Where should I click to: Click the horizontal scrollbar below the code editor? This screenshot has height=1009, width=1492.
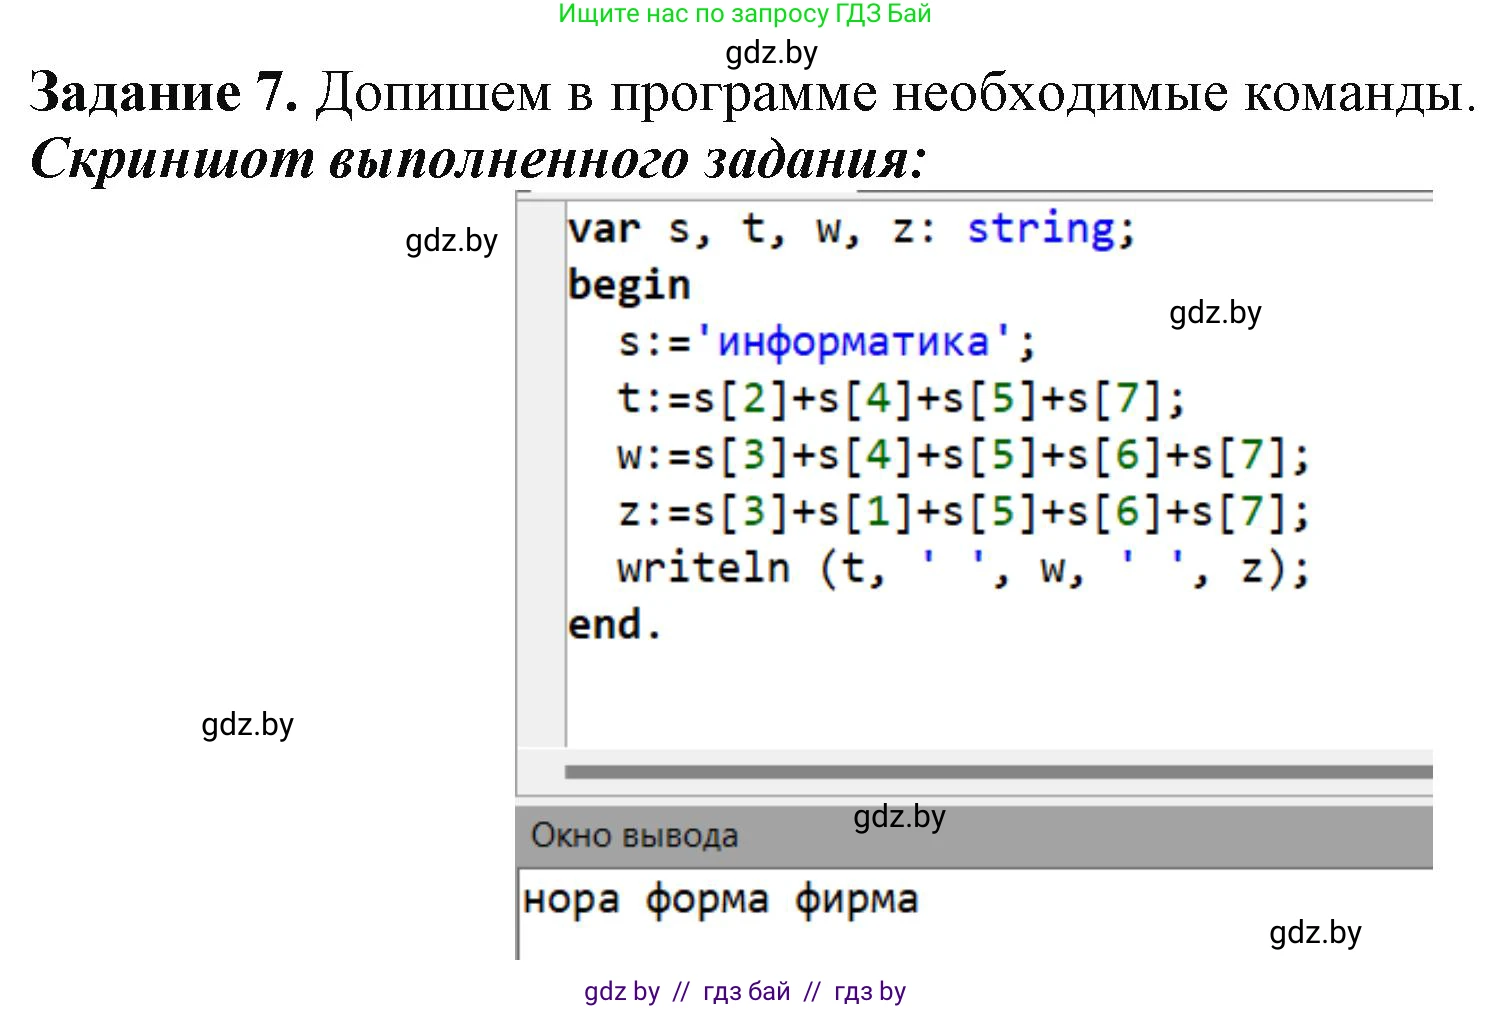pos(996,772)
